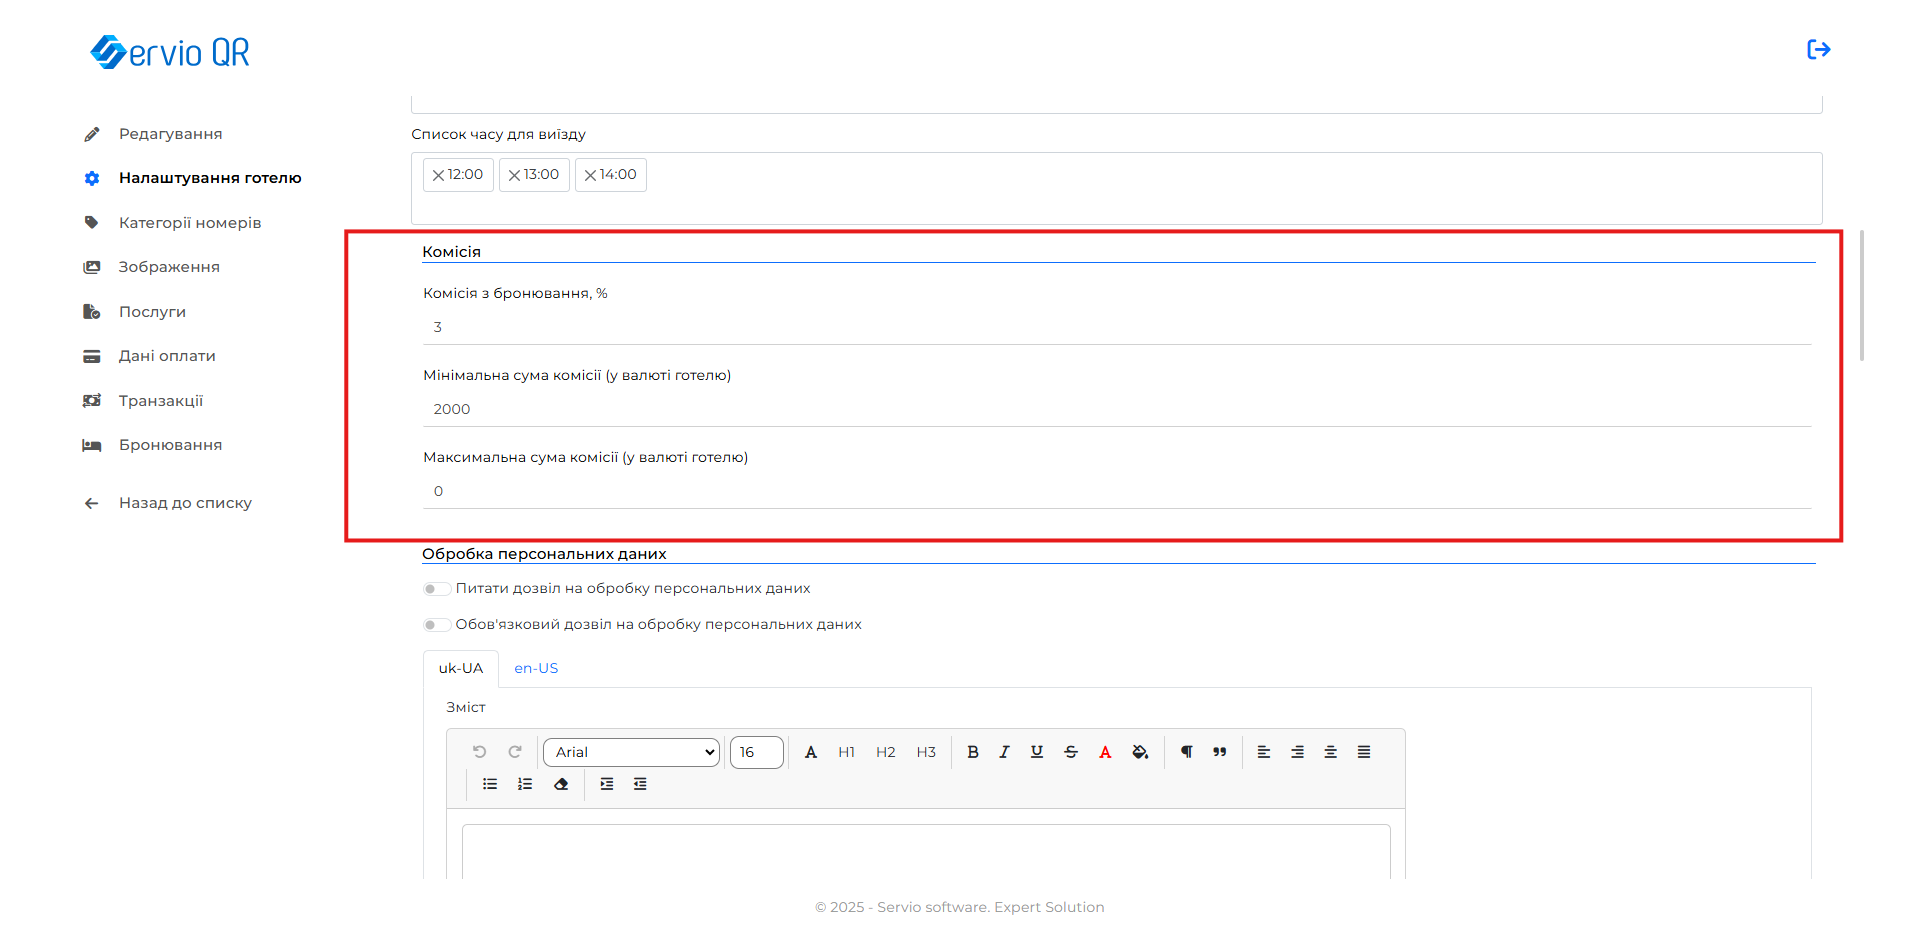Pick the red font color button
The height and width of the screenshot is (929, 1919).
(x=1105, y=752)
